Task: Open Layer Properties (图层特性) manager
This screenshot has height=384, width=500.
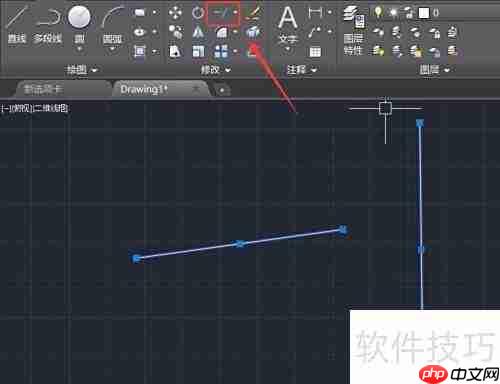Action: pyautogui.click(x=354, y=31)
